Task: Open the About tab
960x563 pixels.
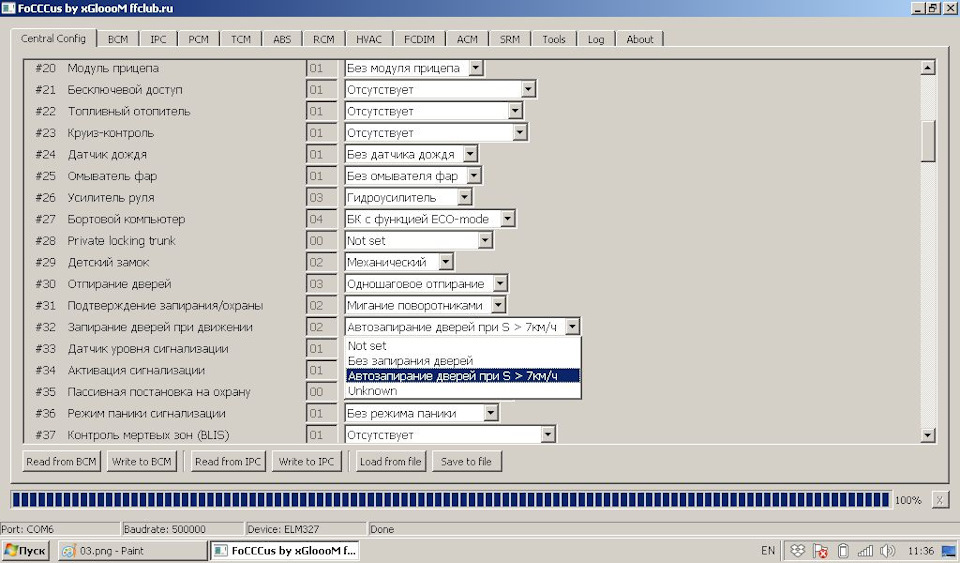Action: [x=640, y=39]
